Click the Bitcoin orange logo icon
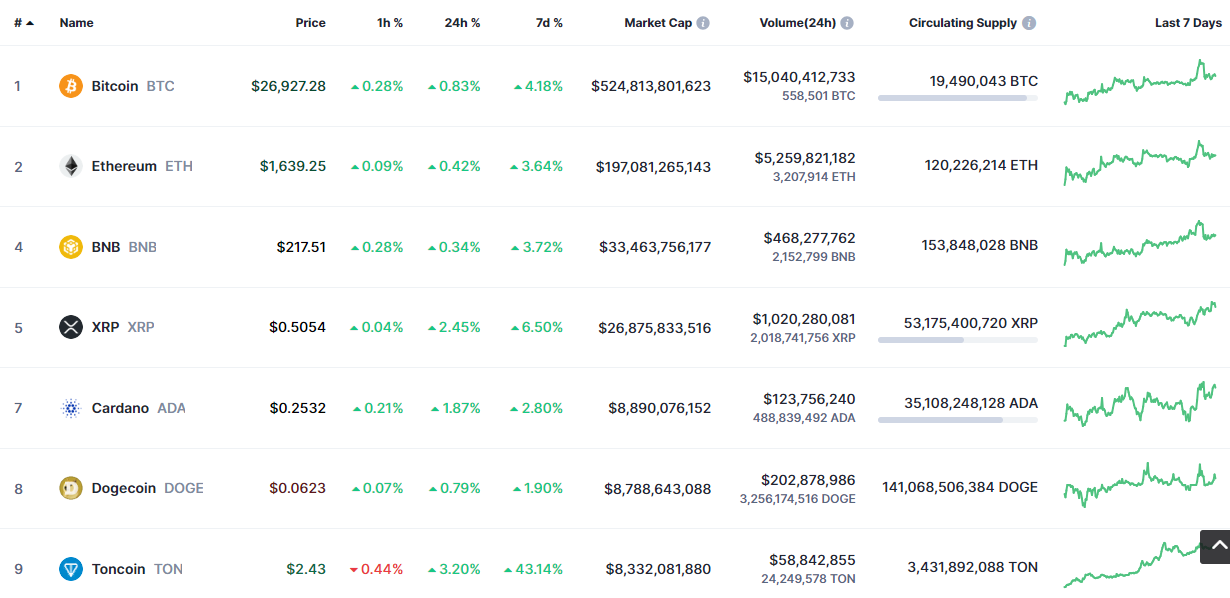 (70, 86)
